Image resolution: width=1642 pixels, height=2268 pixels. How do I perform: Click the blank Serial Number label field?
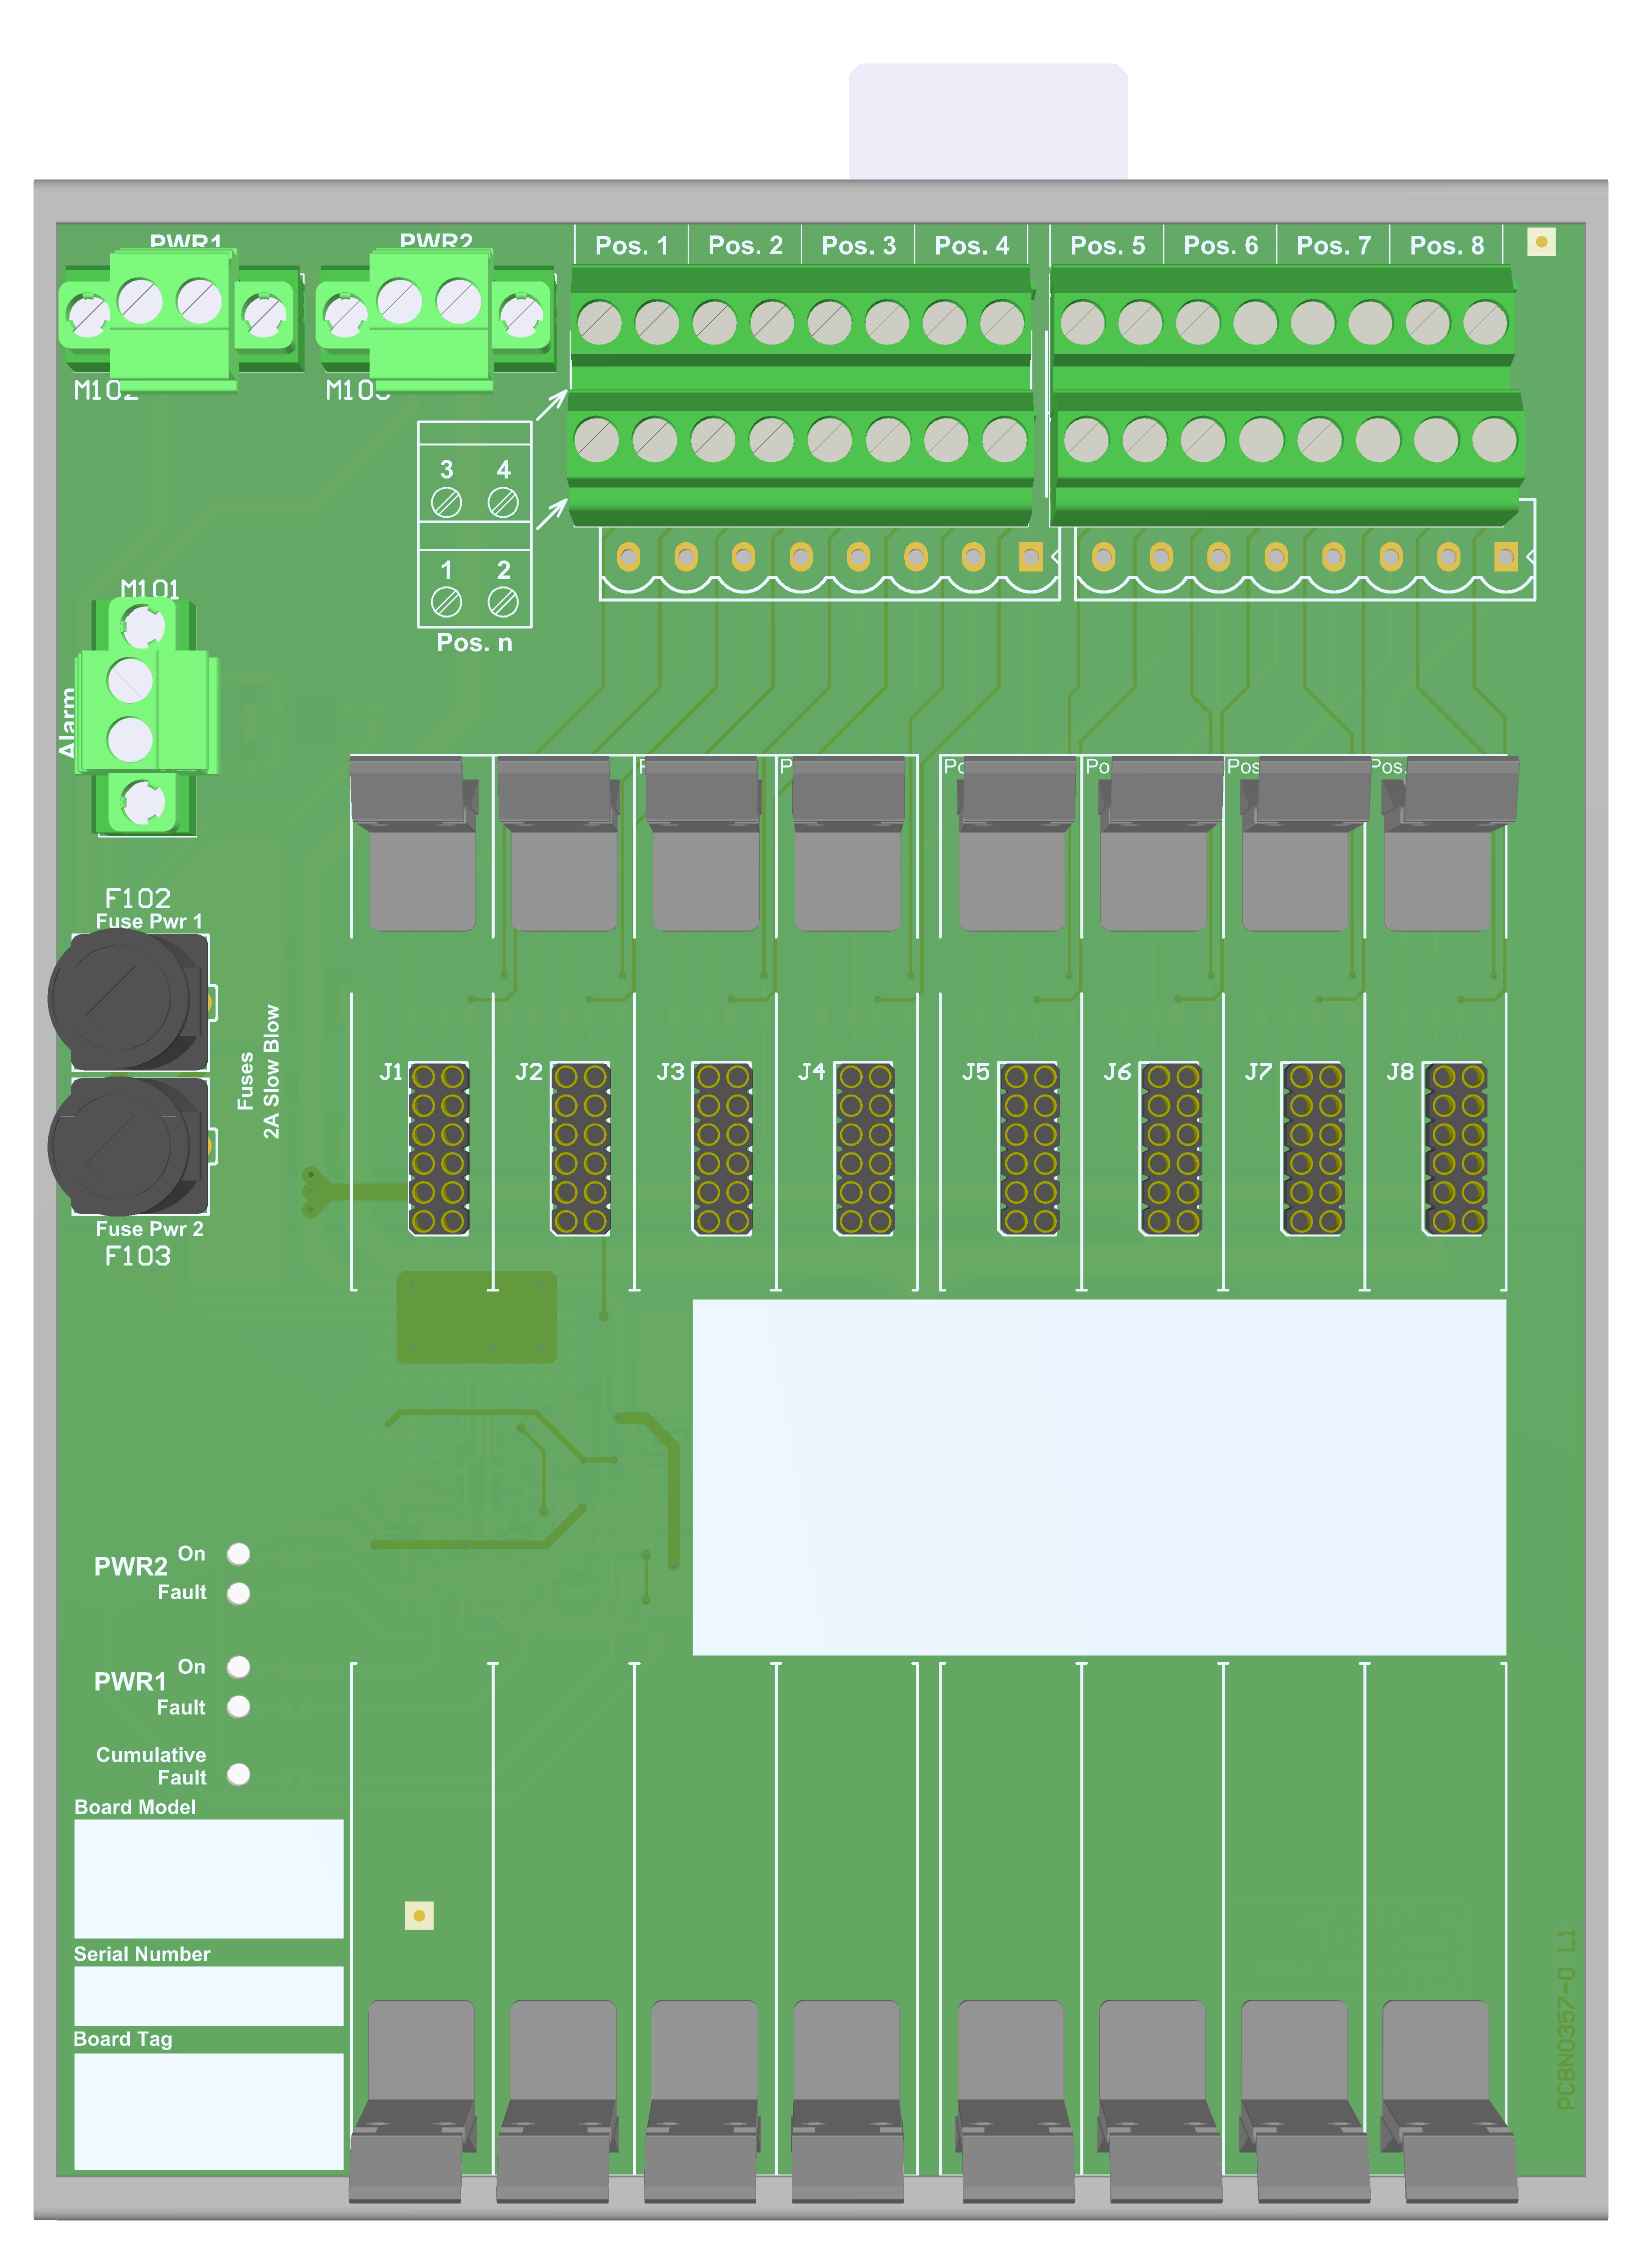pyautogui.click(x=208, y=1996)
